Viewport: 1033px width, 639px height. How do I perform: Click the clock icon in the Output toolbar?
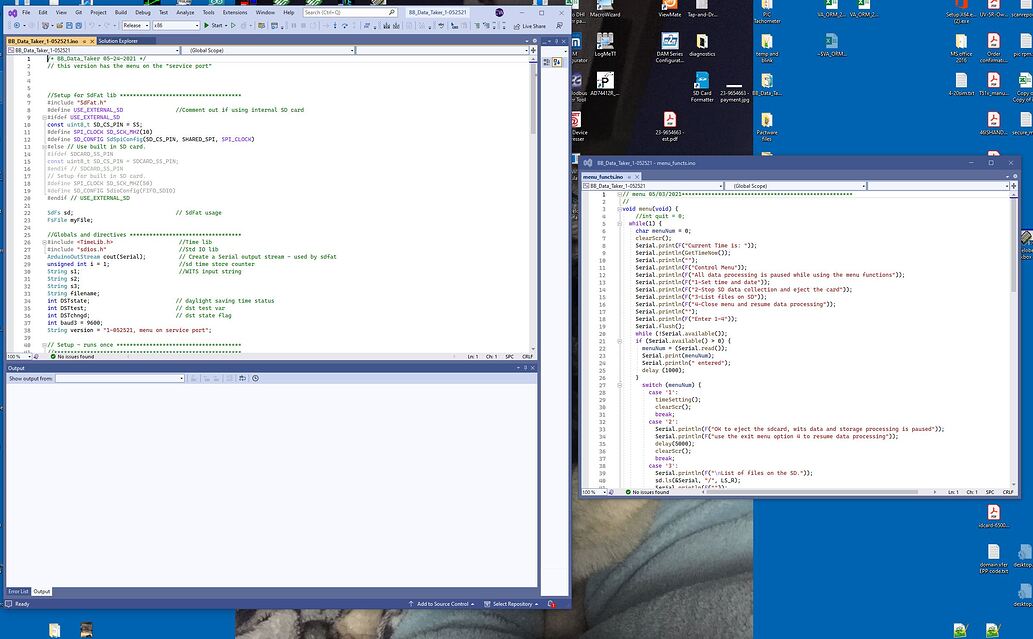pos(255,378)
